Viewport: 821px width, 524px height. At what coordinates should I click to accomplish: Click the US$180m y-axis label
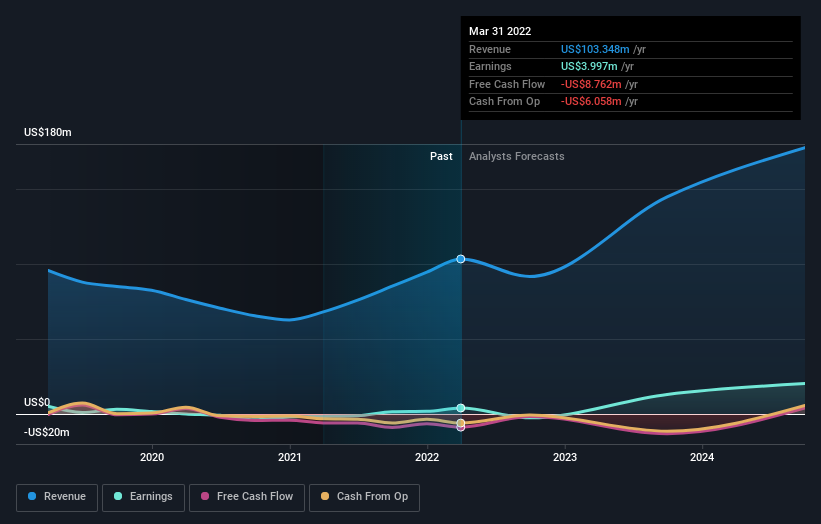point(48,132)
